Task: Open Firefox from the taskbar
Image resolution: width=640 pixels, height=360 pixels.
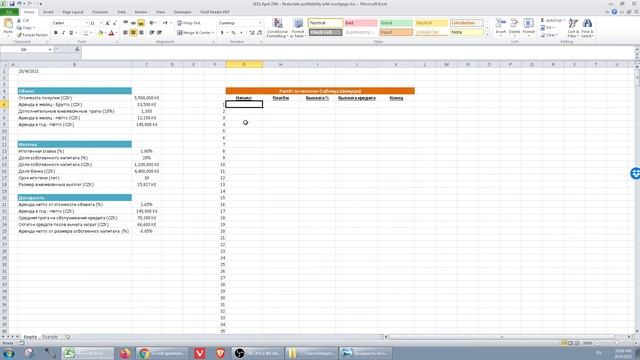Action: 125,353
